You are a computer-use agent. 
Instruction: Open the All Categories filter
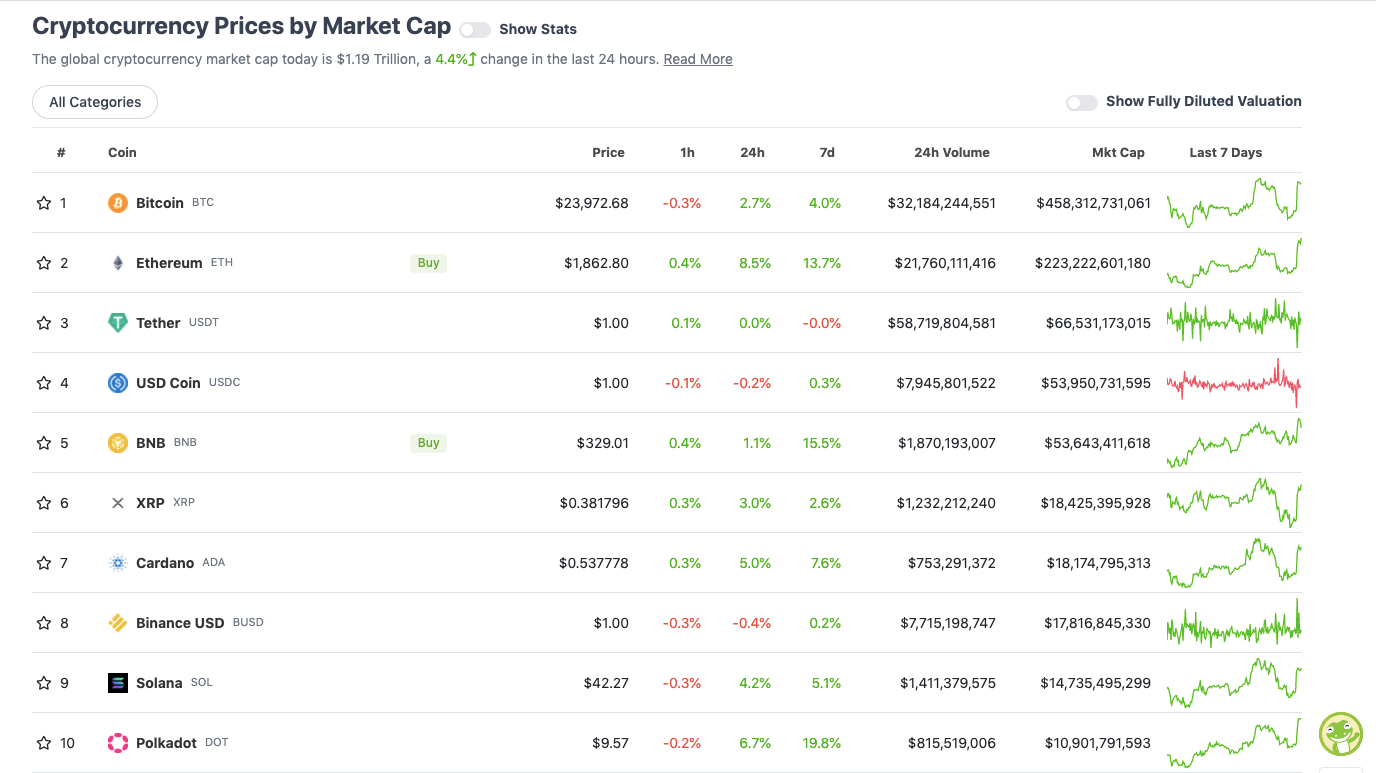[95, 102]
